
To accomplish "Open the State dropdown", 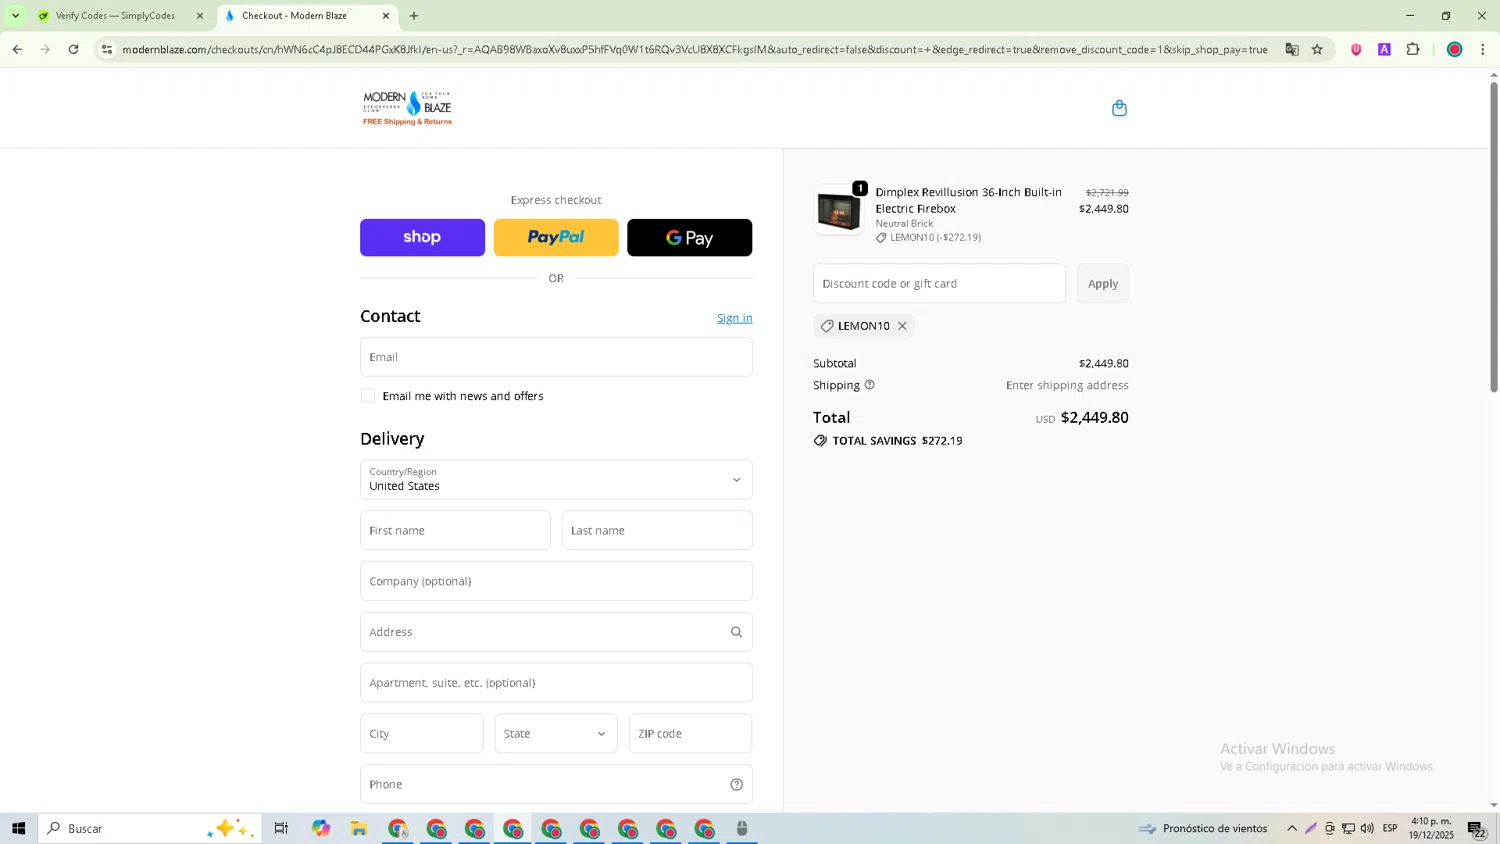I will [556, 734].
